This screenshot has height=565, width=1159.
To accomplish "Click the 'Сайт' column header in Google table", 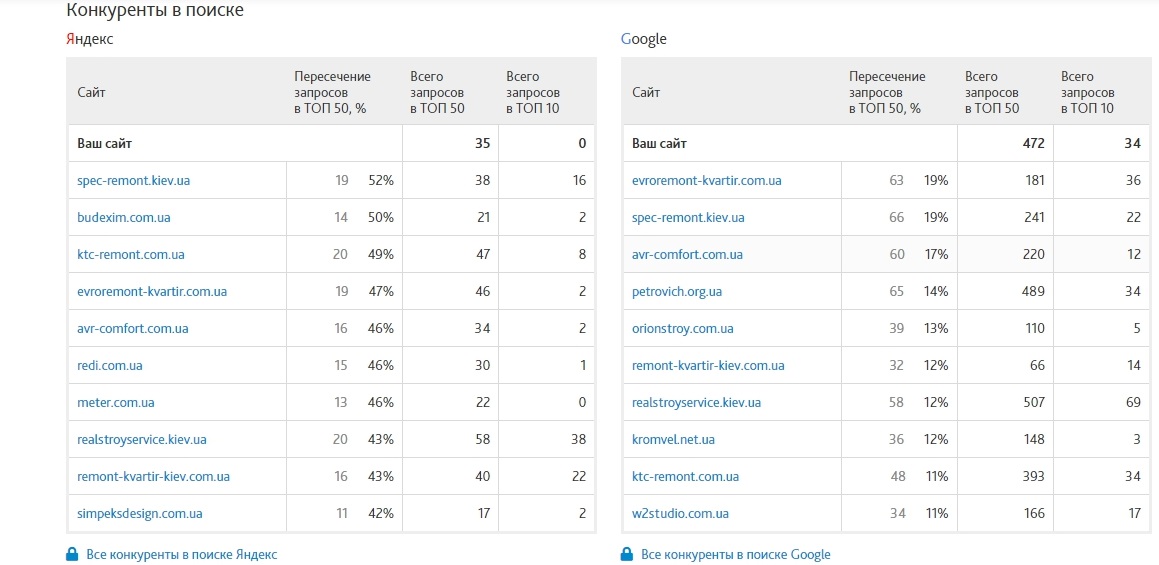I will [645, 92].
